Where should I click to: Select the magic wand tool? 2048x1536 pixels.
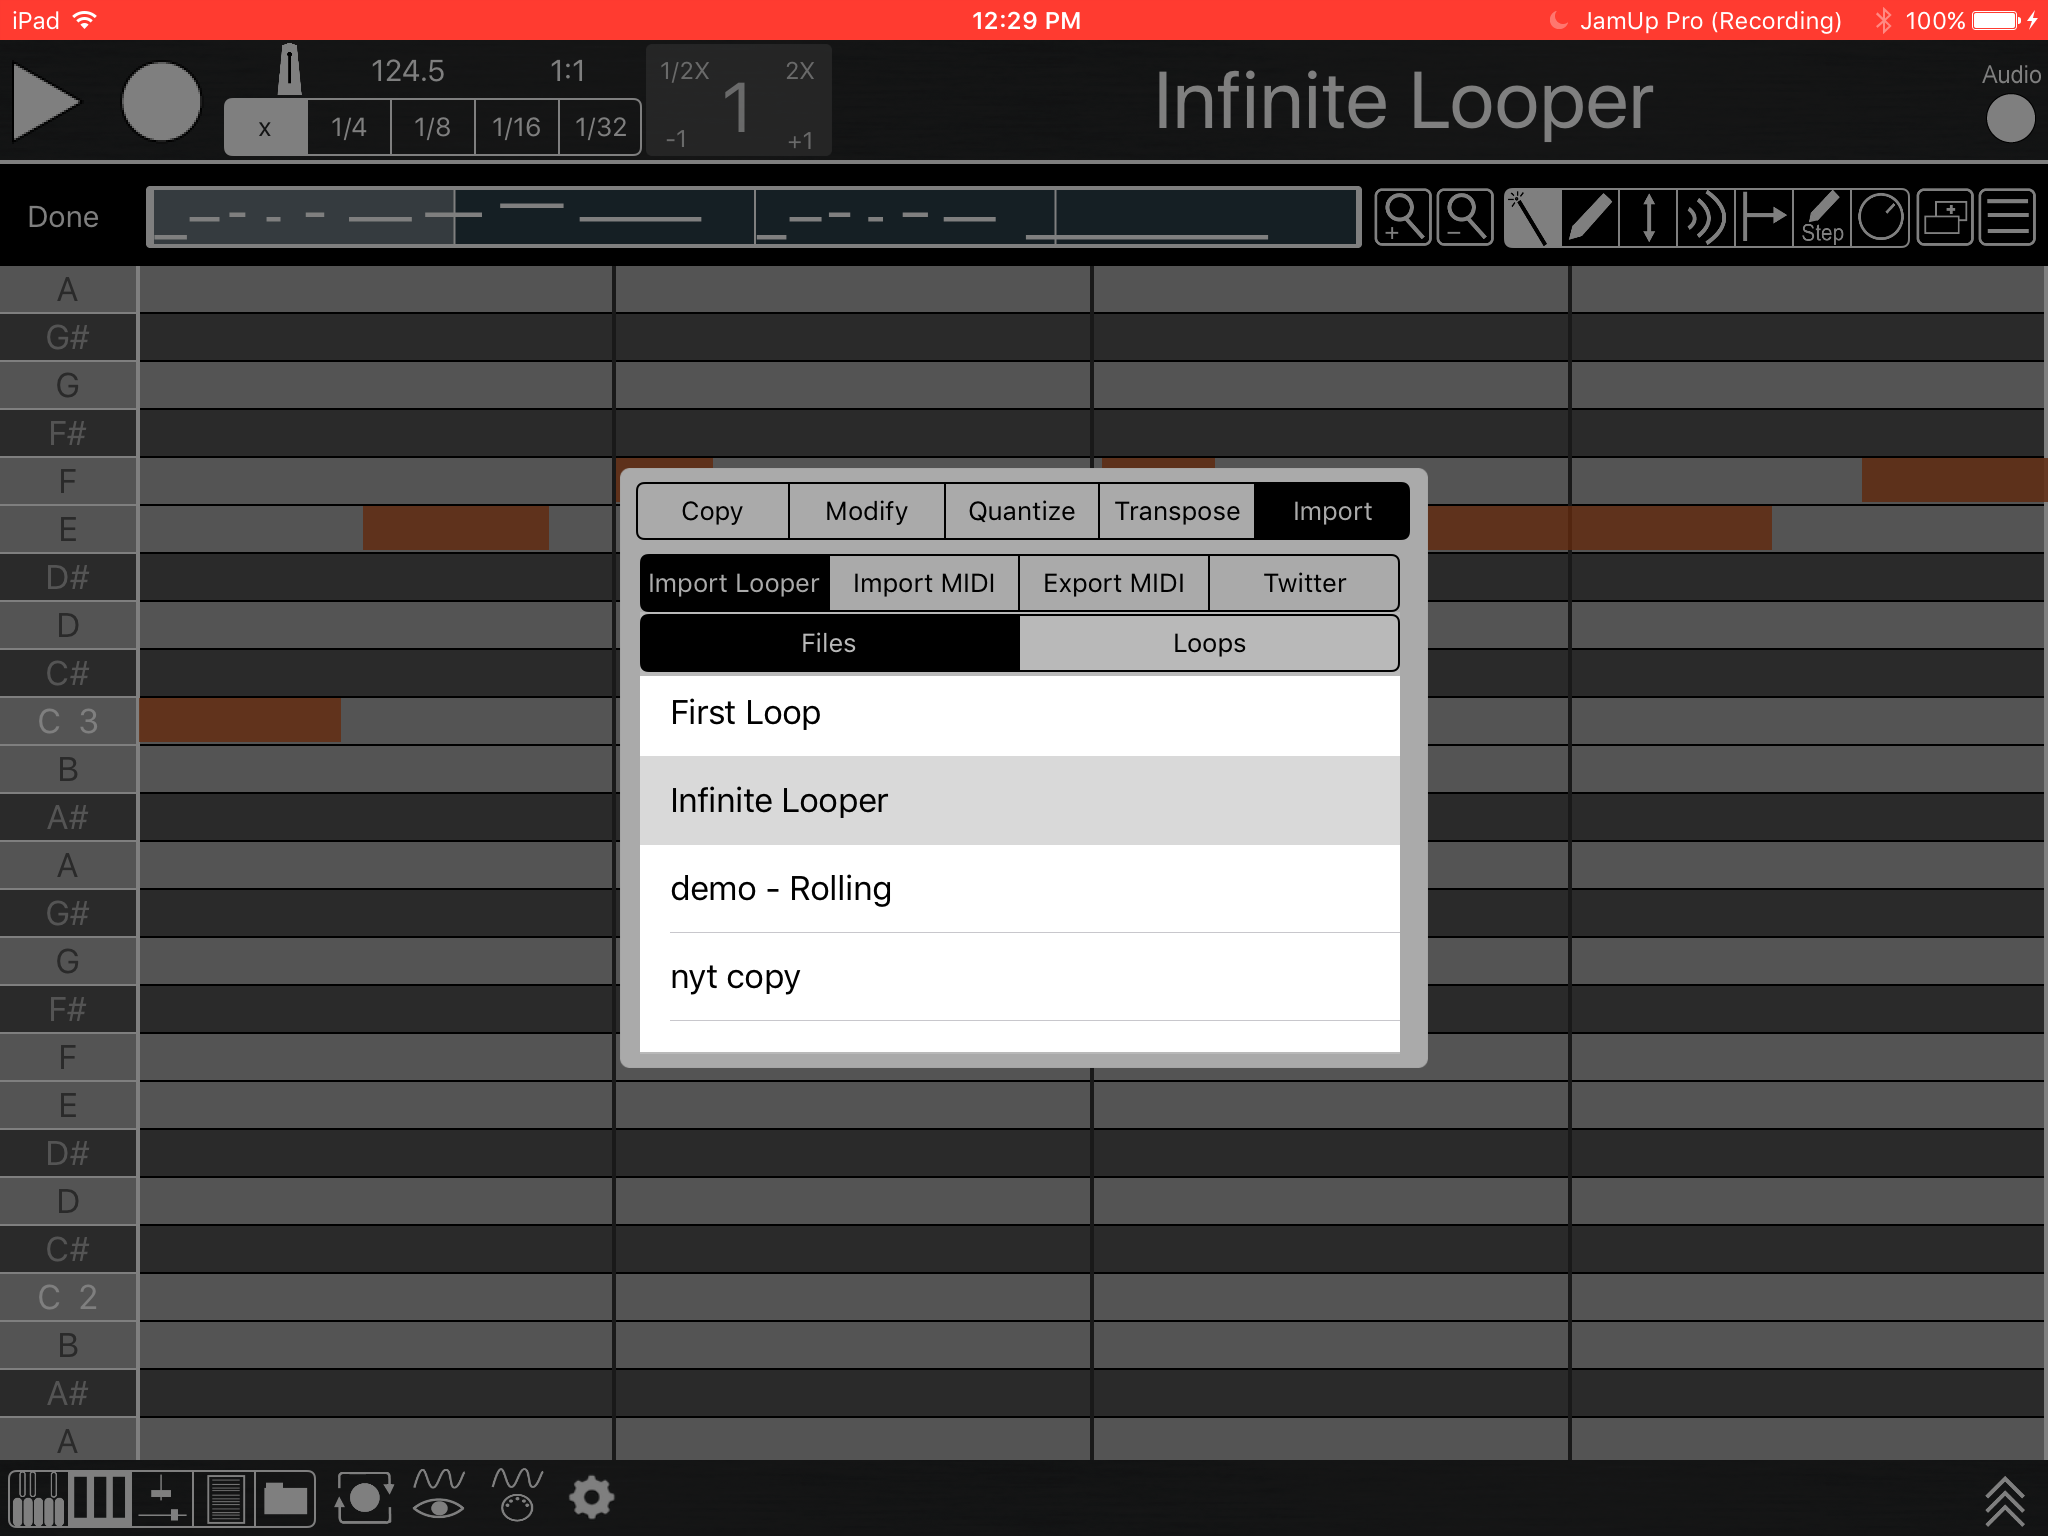tap(1532, 217)
